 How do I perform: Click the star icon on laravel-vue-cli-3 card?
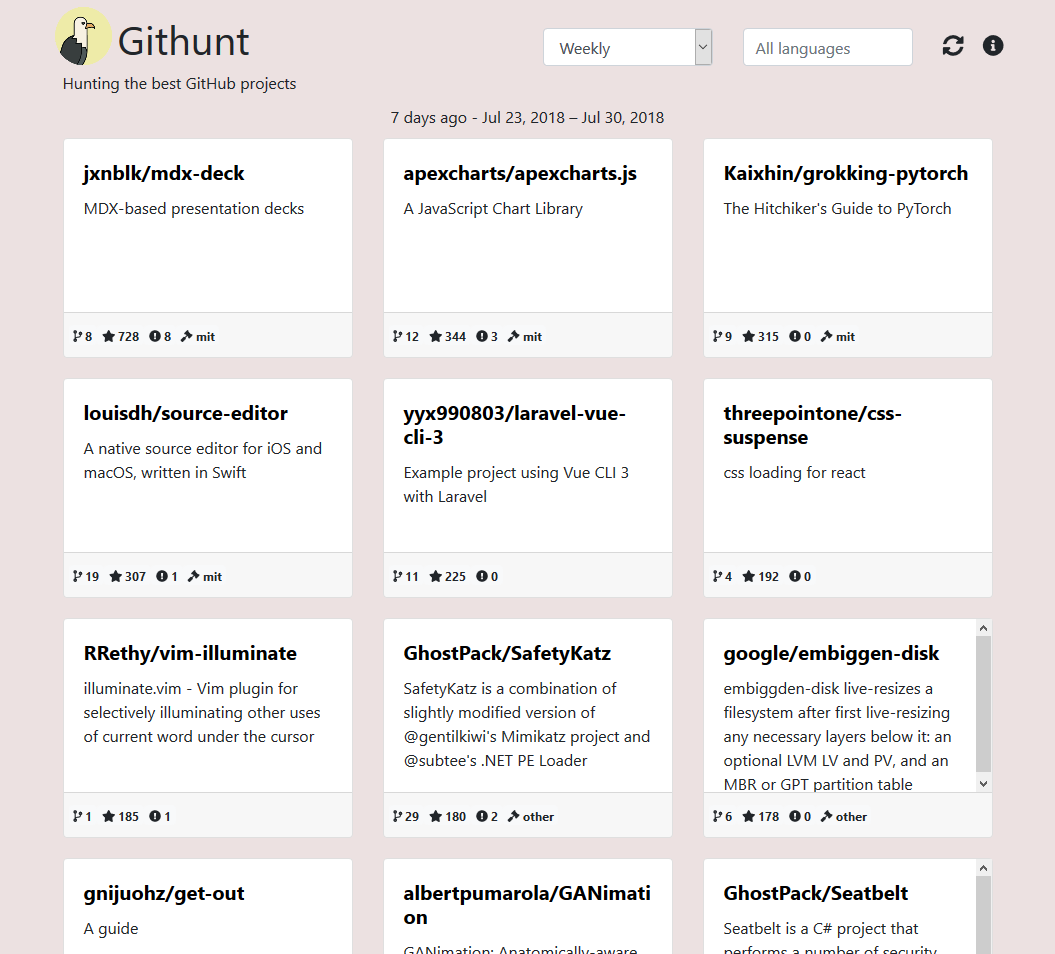(435, 577)
